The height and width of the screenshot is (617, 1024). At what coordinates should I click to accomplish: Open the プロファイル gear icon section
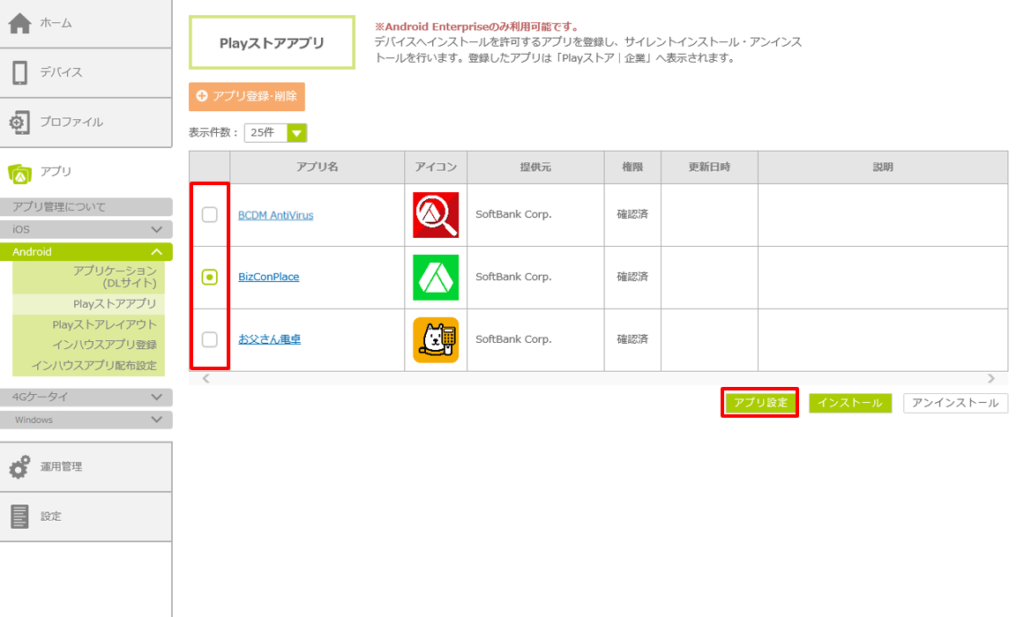click(x=20, y=122)
